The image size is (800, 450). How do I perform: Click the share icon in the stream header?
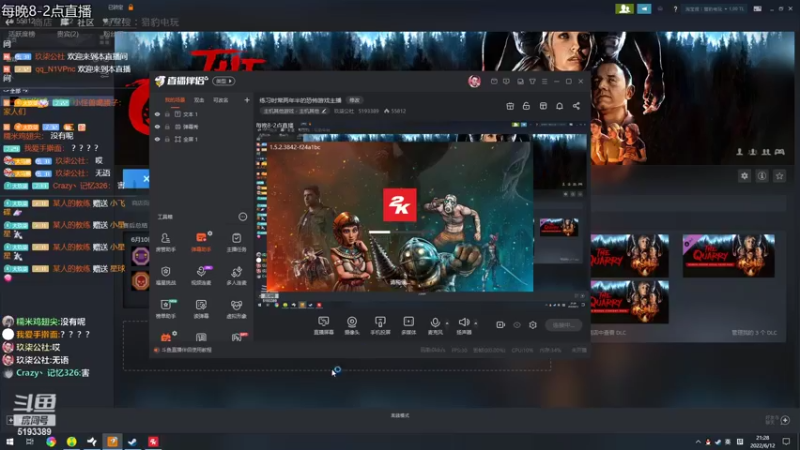[x=576, y=106]
